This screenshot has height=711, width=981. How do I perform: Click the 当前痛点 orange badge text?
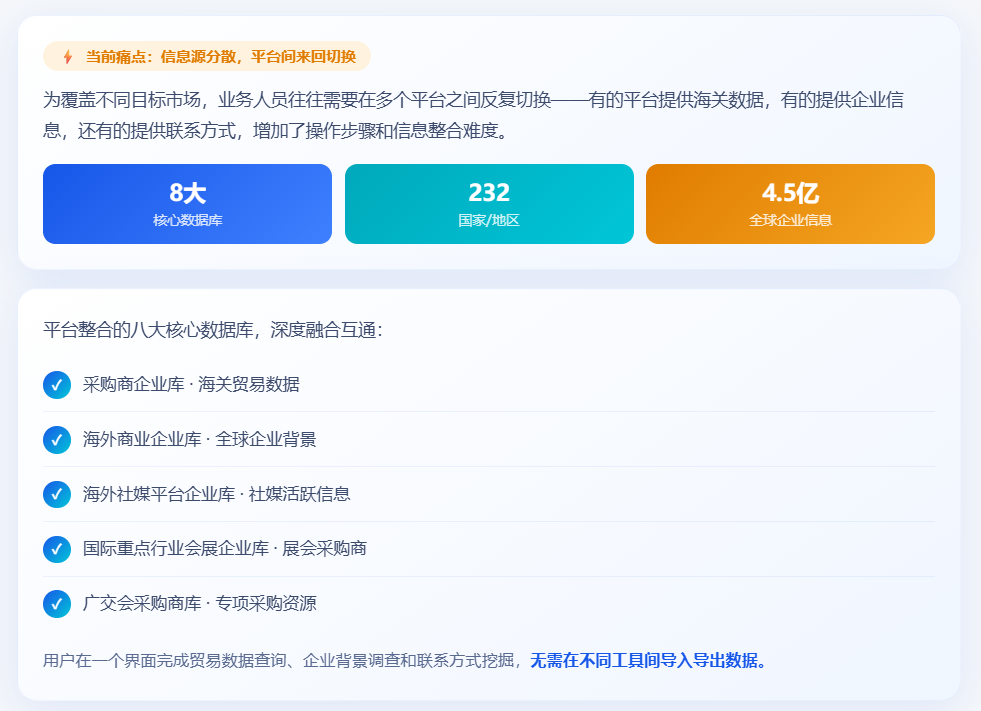coord(221,57)
